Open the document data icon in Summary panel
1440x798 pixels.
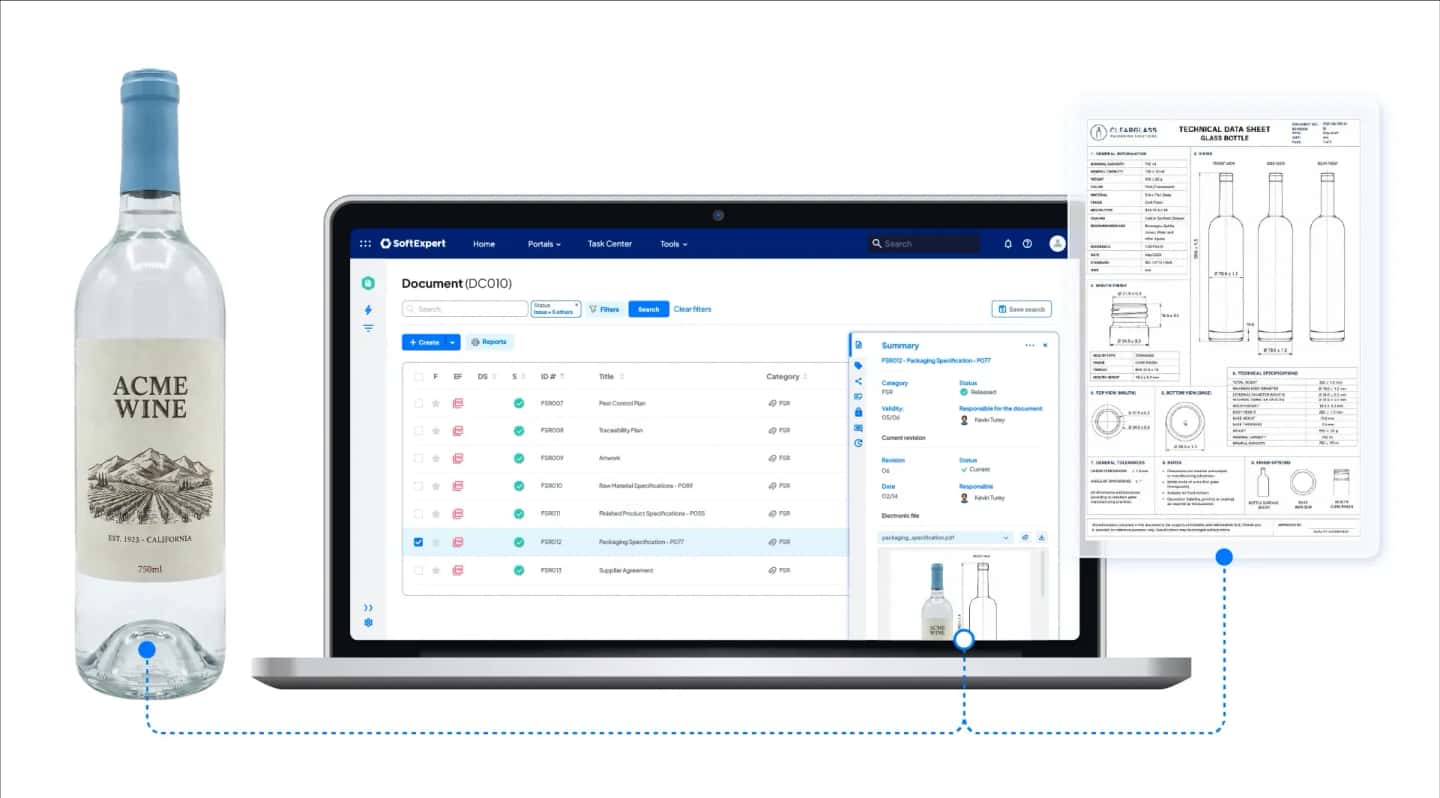[x=858, y=346]
